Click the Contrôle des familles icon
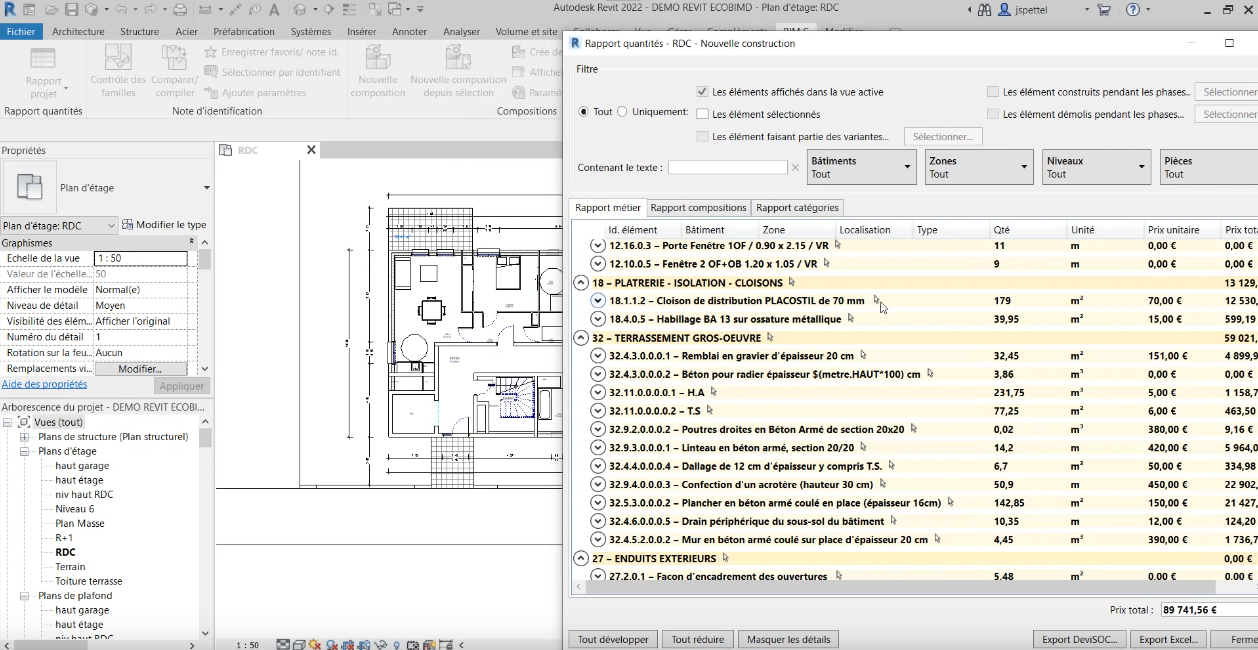 pyautogui.click(x=118, y=58)
